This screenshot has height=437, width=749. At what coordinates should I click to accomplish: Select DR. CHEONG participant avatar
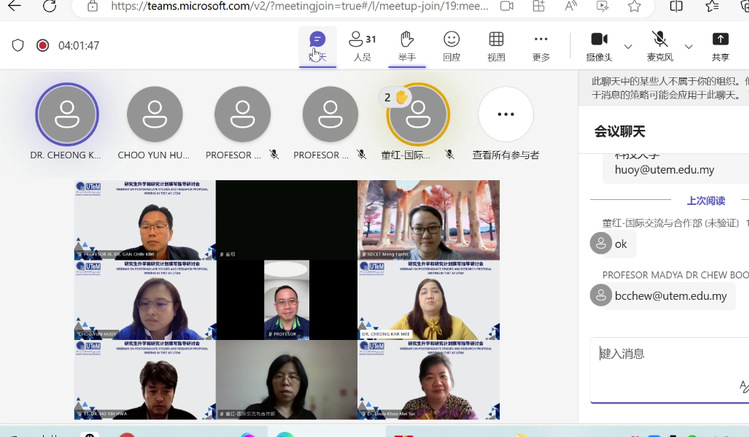[67, 114]
